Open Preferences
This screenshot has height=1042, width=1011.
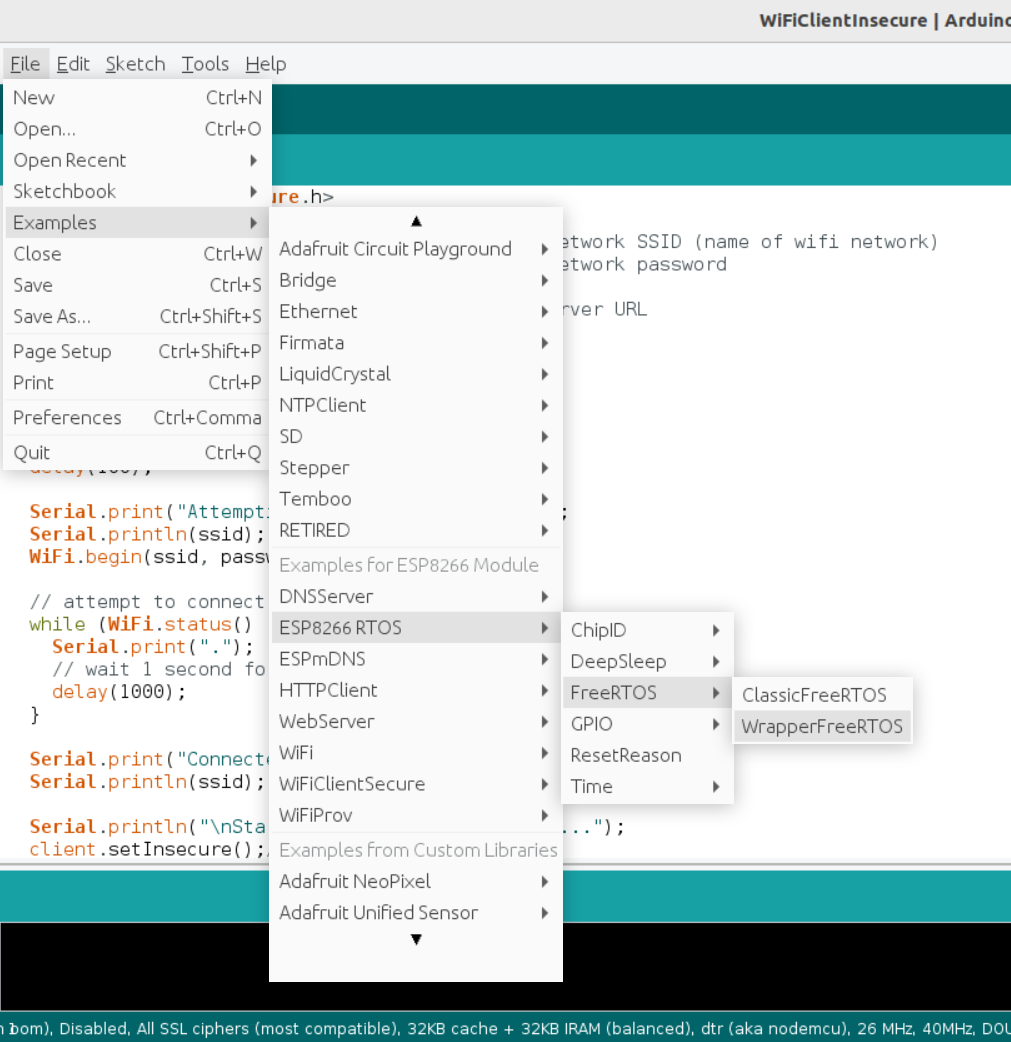[x=138, y=418]
